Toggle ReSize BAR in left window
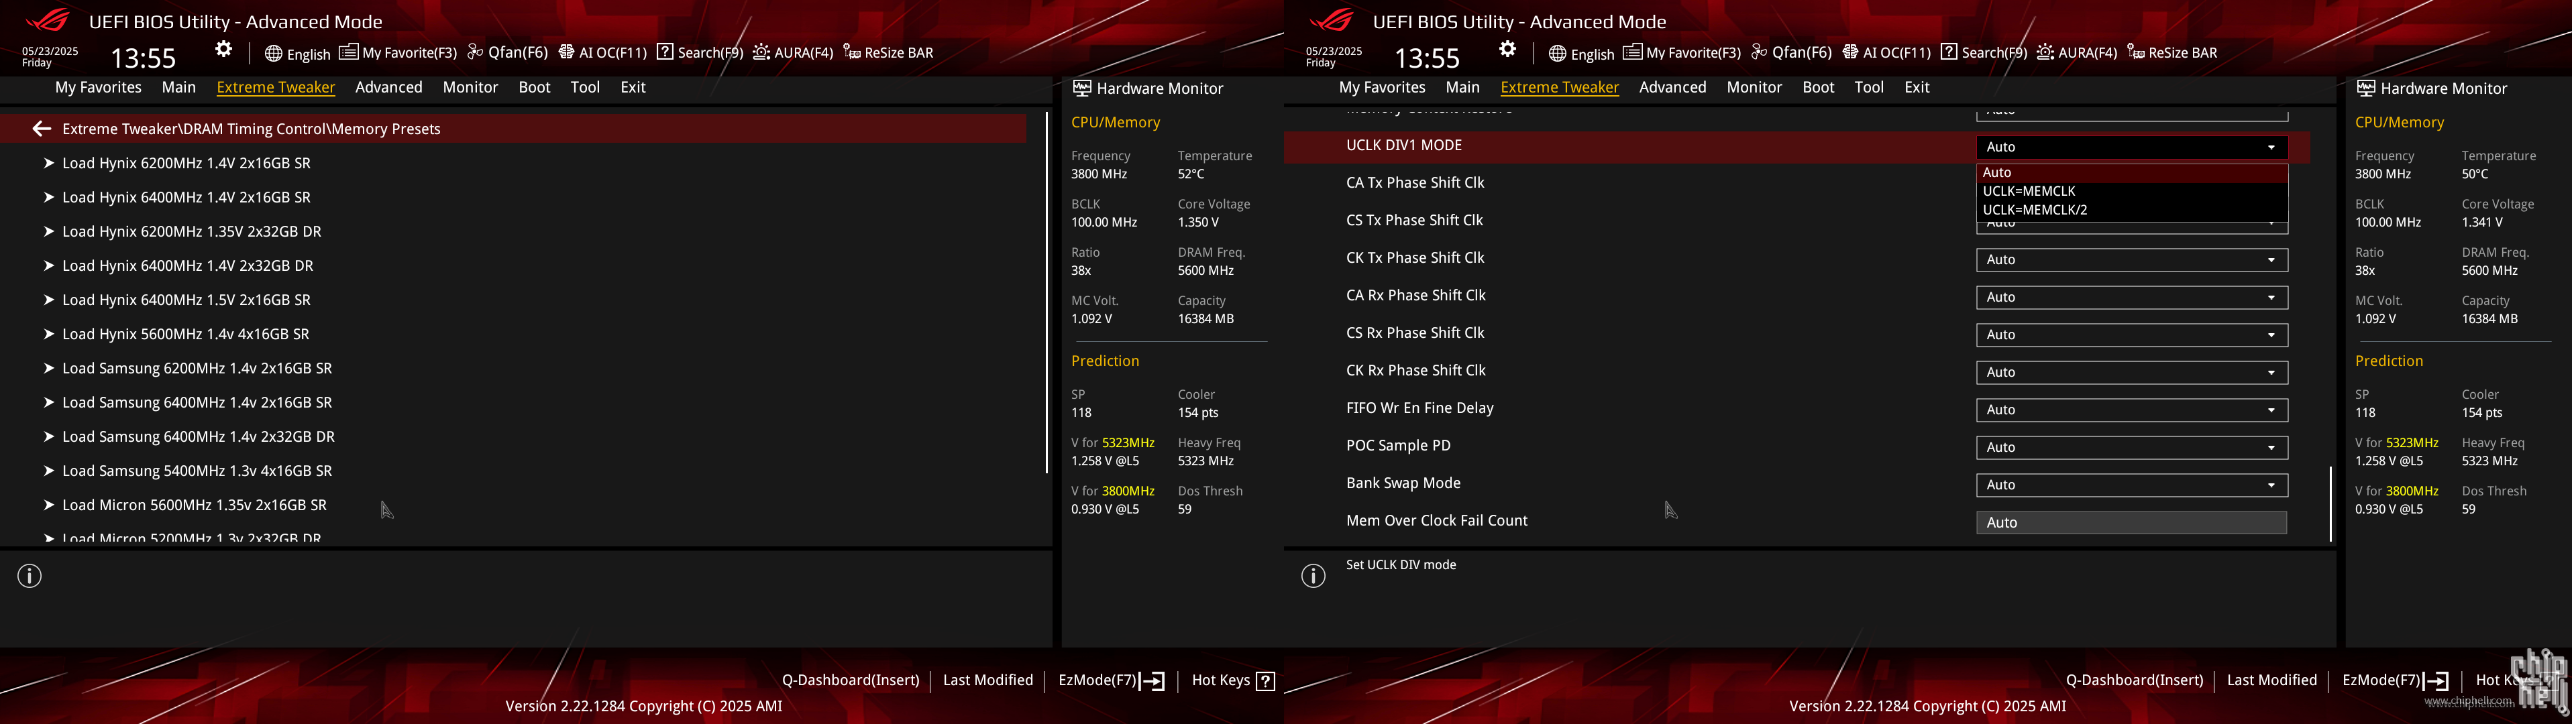 pyautogui.click(x=889, y=53)
